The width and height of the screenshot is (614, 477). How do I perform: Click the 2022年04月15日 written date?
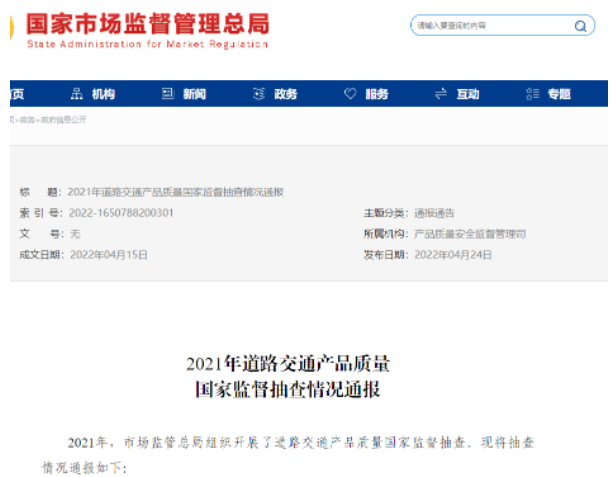point(109,255)
